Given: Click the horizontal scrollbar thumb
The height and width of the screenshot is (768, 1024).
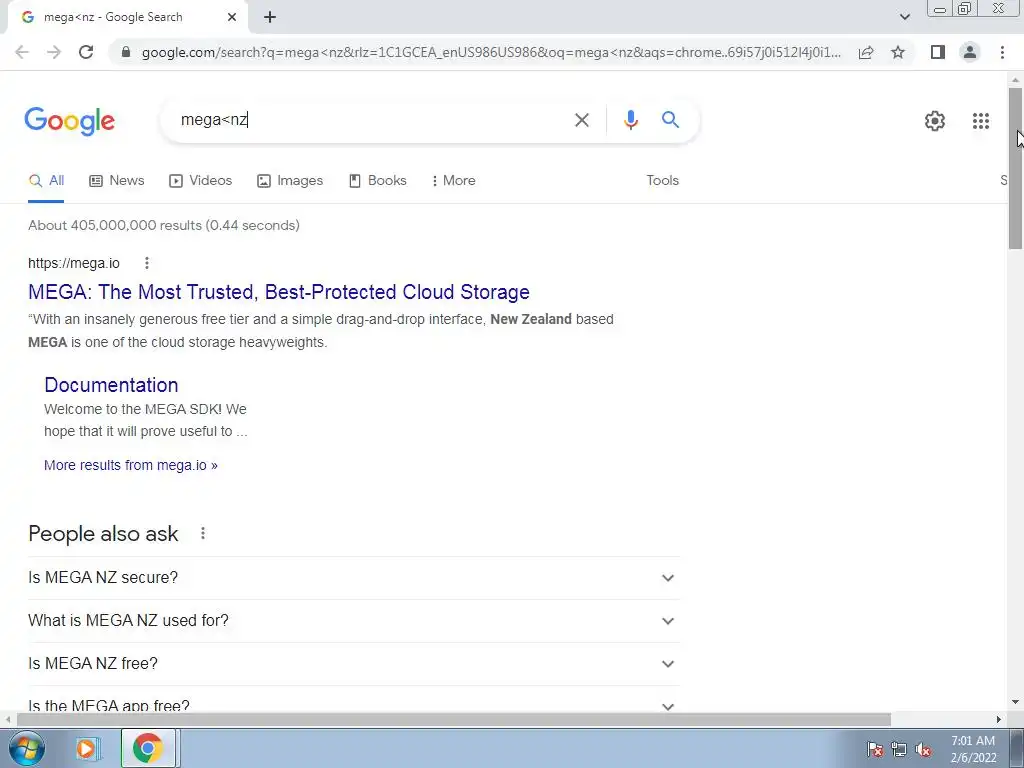Looking at the screenshot, I should (453, 720).
